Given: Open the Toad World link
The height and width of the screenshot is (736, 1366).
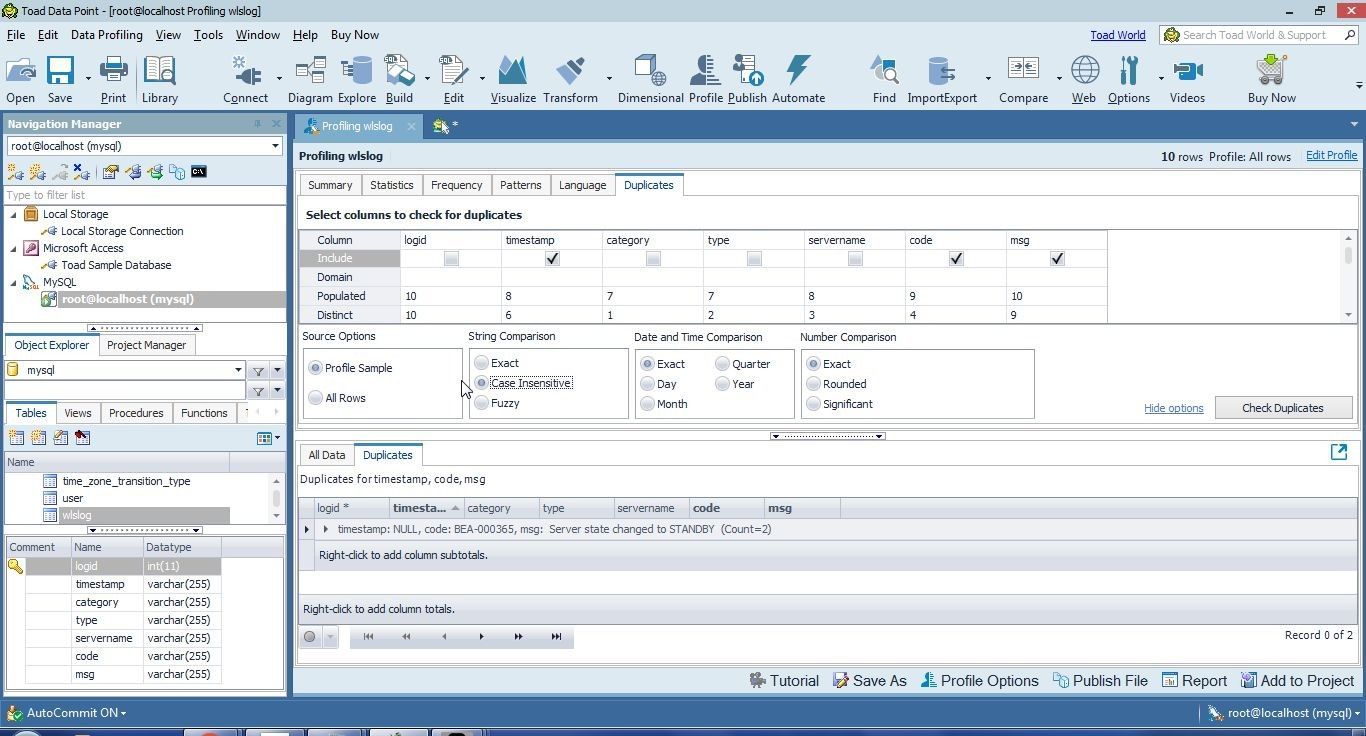Looking at the screenshot, I should click(x=1118, y=35).
